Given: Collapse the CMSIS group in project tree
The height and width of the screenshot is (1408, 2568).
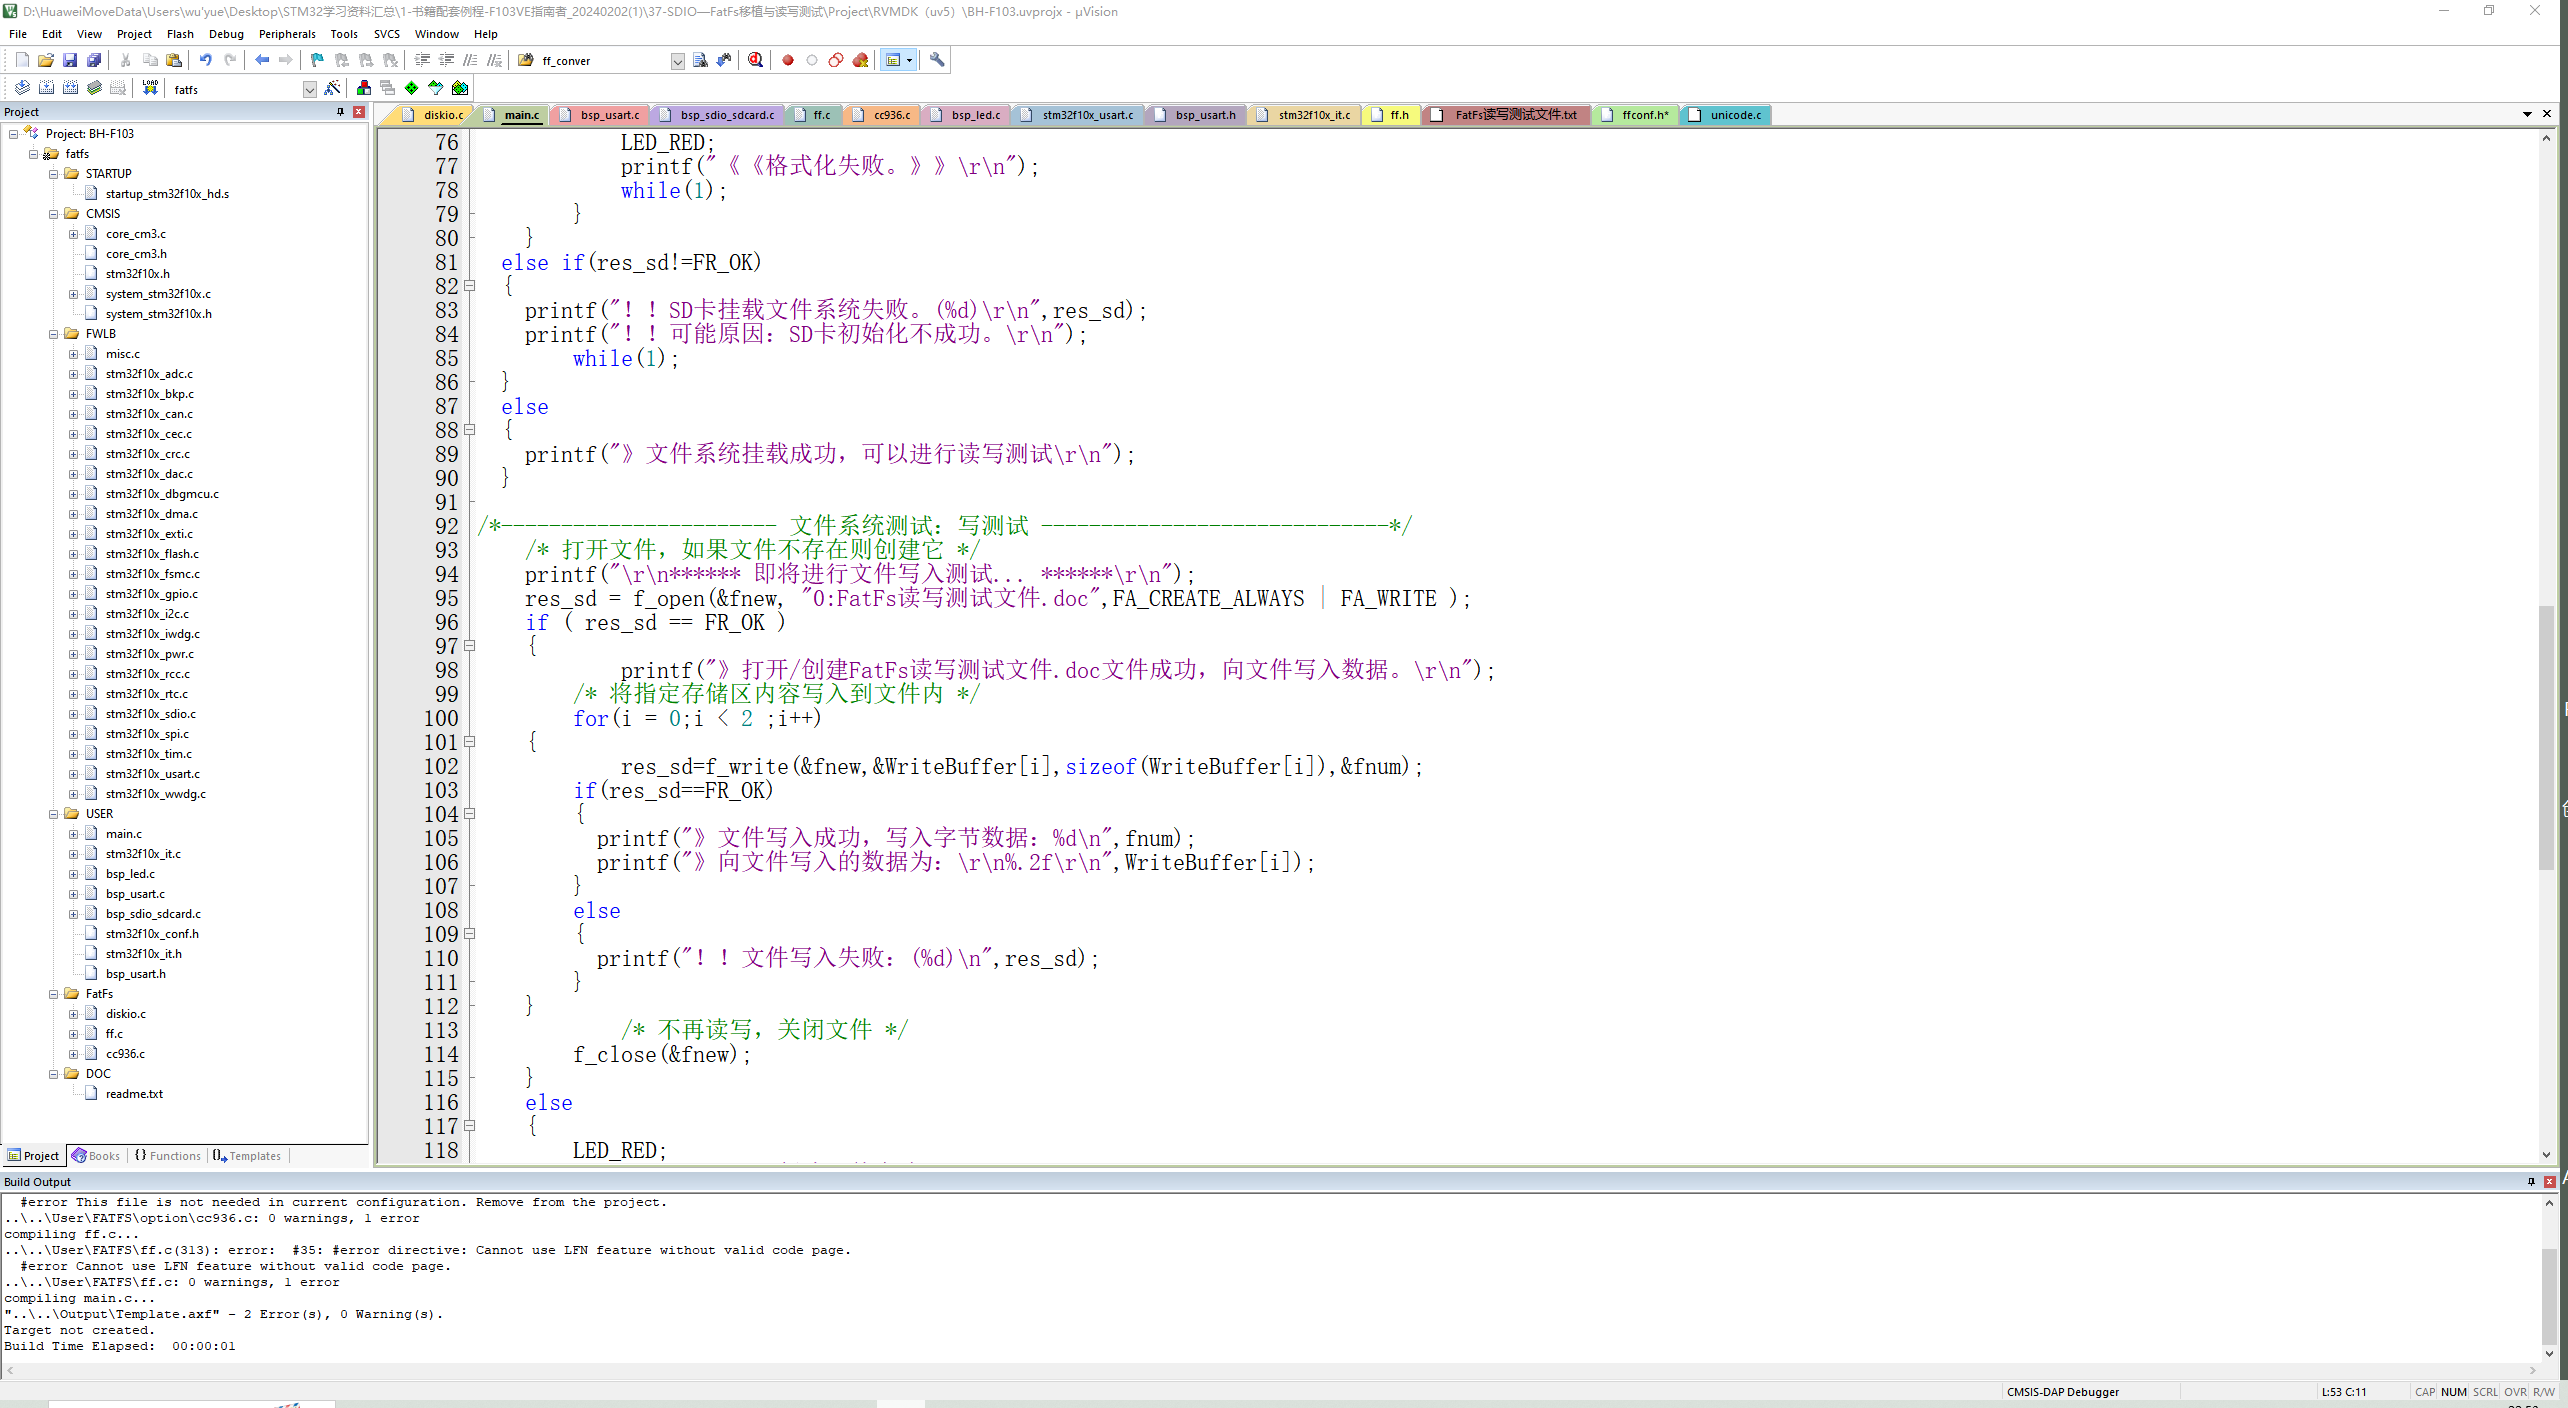Looking at the screenshot, I should click(54, 214).
